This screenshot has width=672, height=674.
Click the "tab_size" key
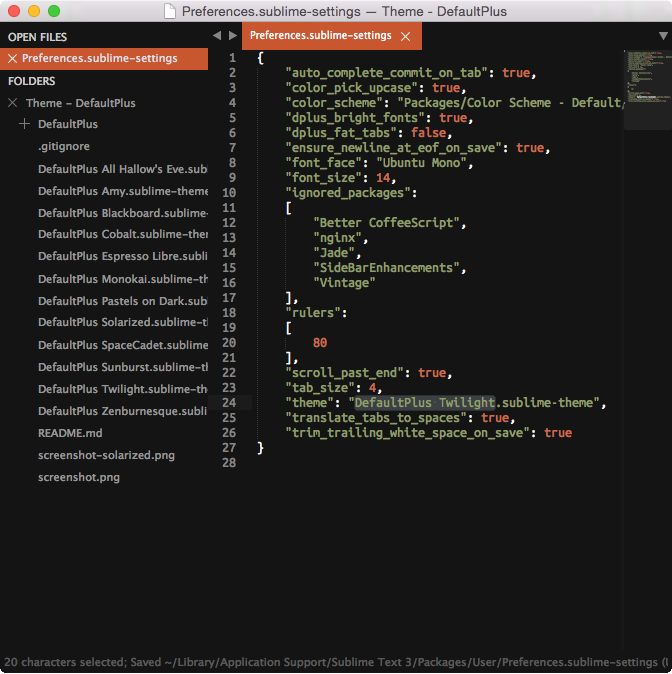point(320,388)
